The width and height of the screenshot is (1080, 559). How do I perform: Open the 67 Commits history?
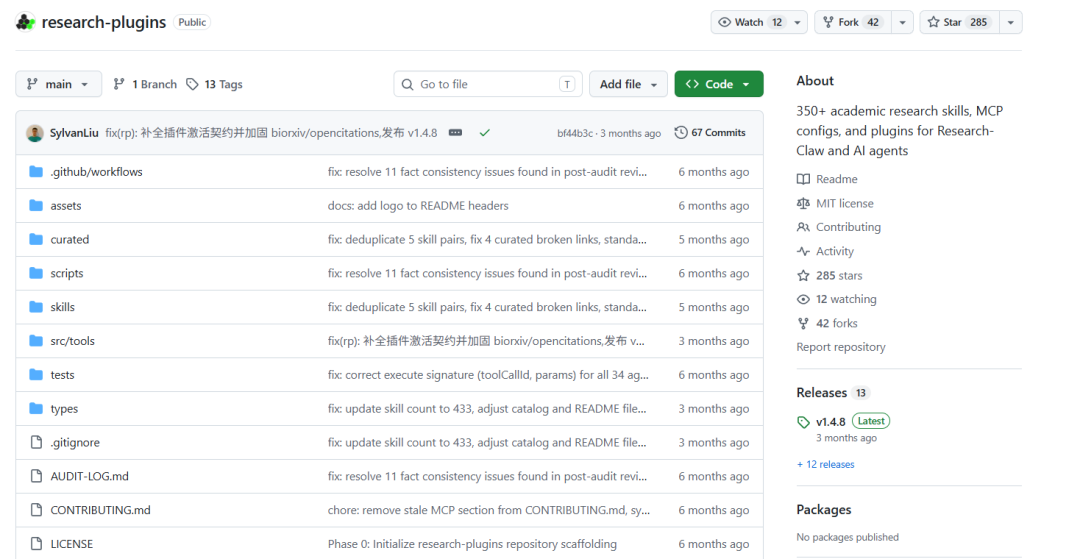pyautogui.click(x=710, y=132)
